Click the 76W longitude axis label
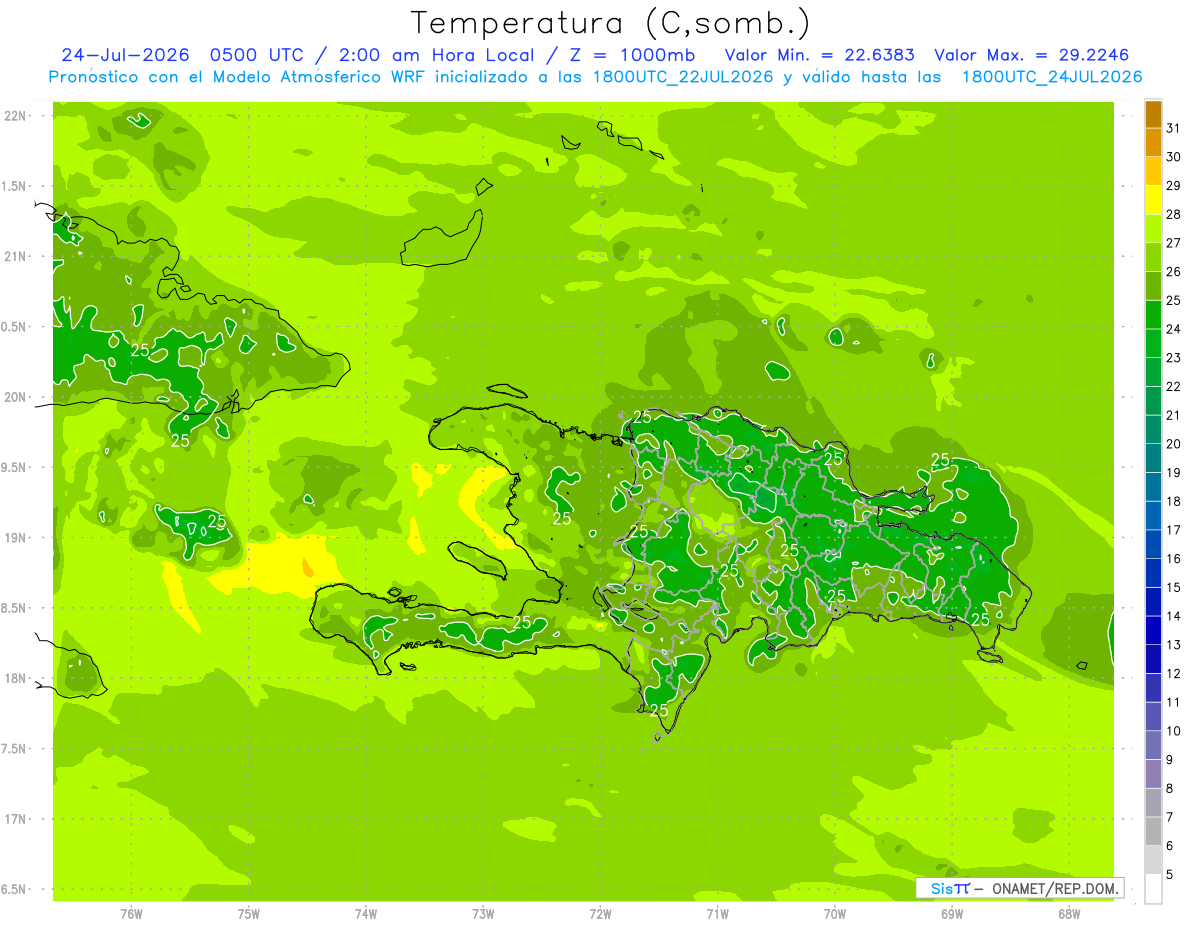This screenshot has height=927, width=1200. click(131, 913)
